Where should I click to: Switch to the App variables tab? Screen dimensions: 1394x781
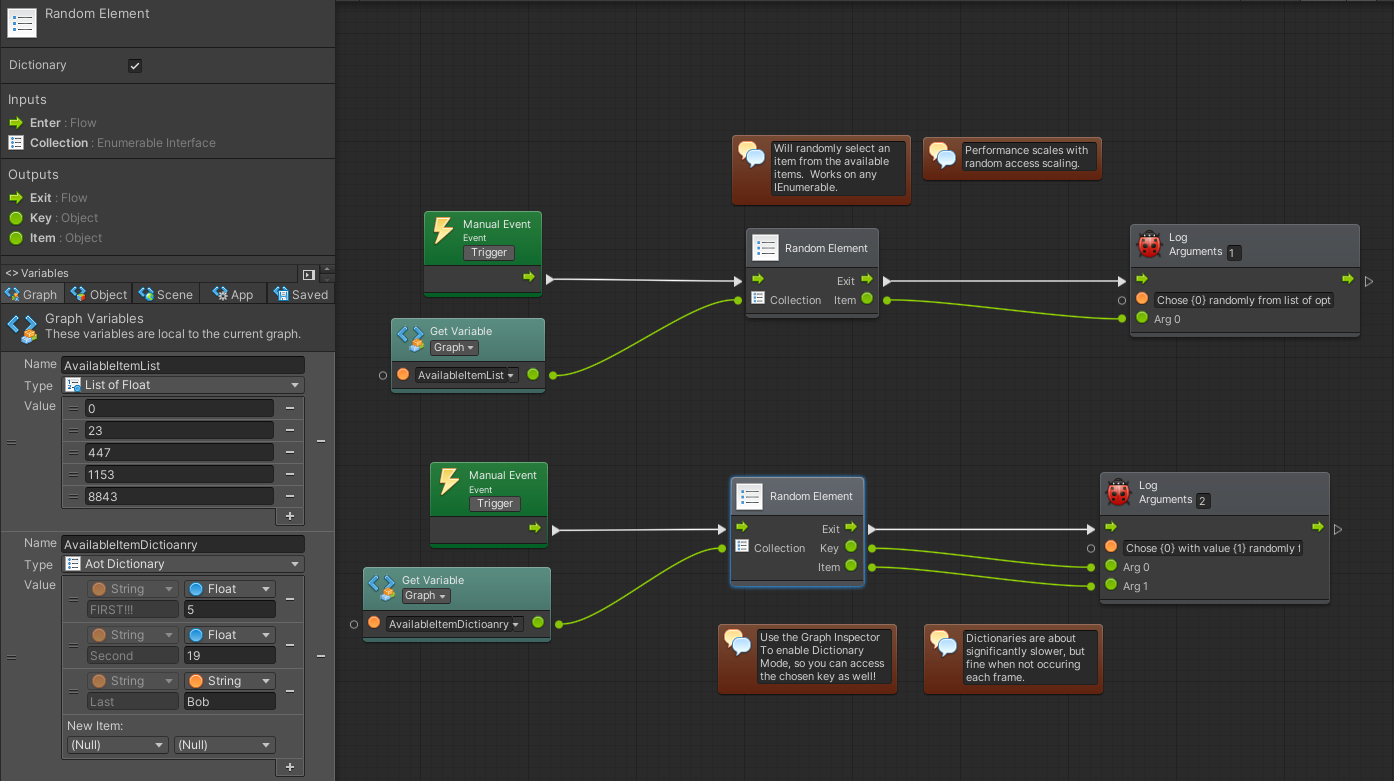pos(233,294)
